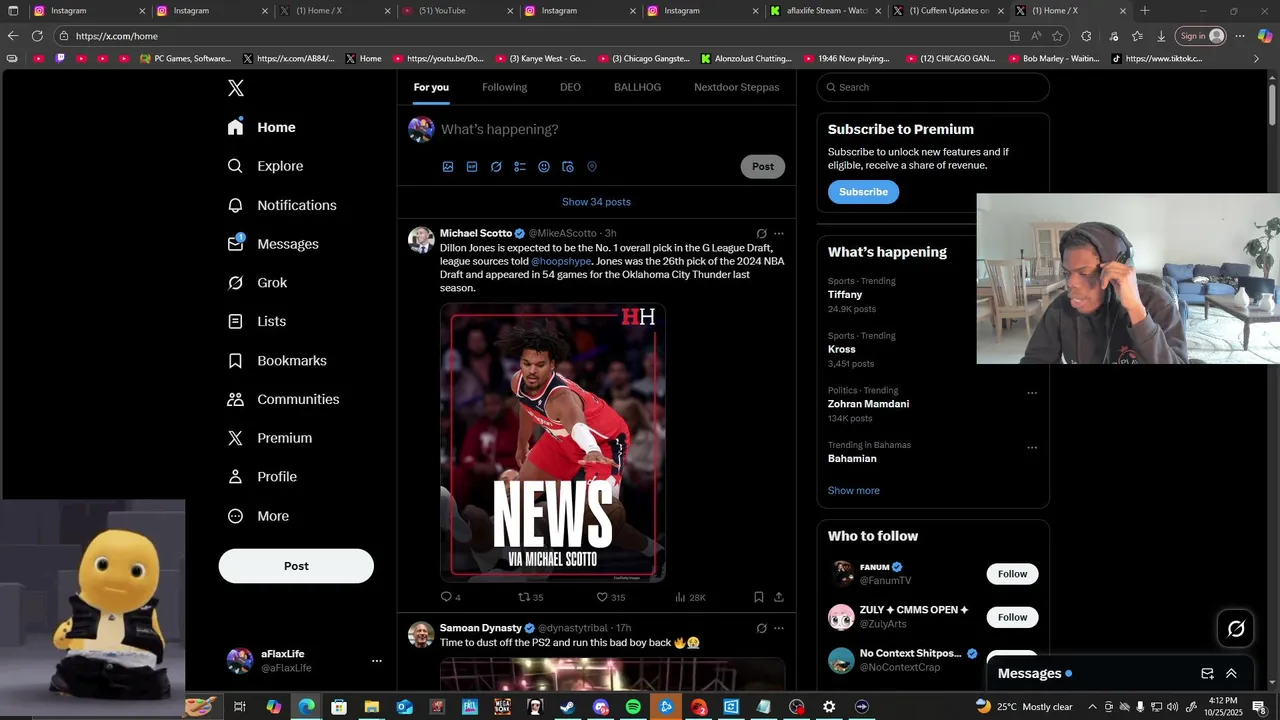Open Spotify from taskbar
The height and width of the screenshot is (720, 1280).
coord(633,707)
